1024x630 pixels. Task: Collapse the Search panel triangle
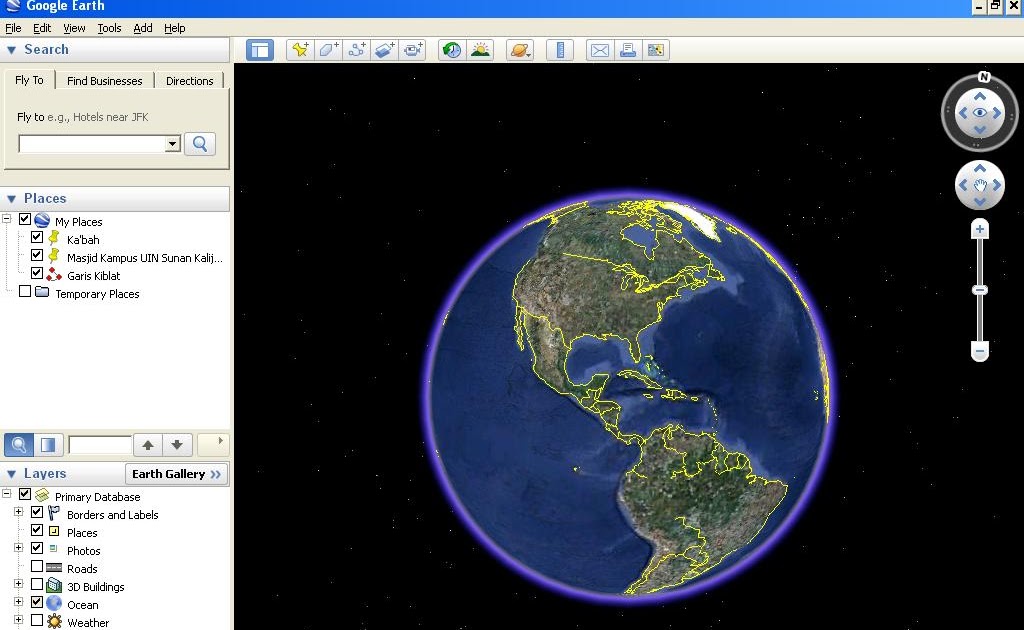click(11, 50)
